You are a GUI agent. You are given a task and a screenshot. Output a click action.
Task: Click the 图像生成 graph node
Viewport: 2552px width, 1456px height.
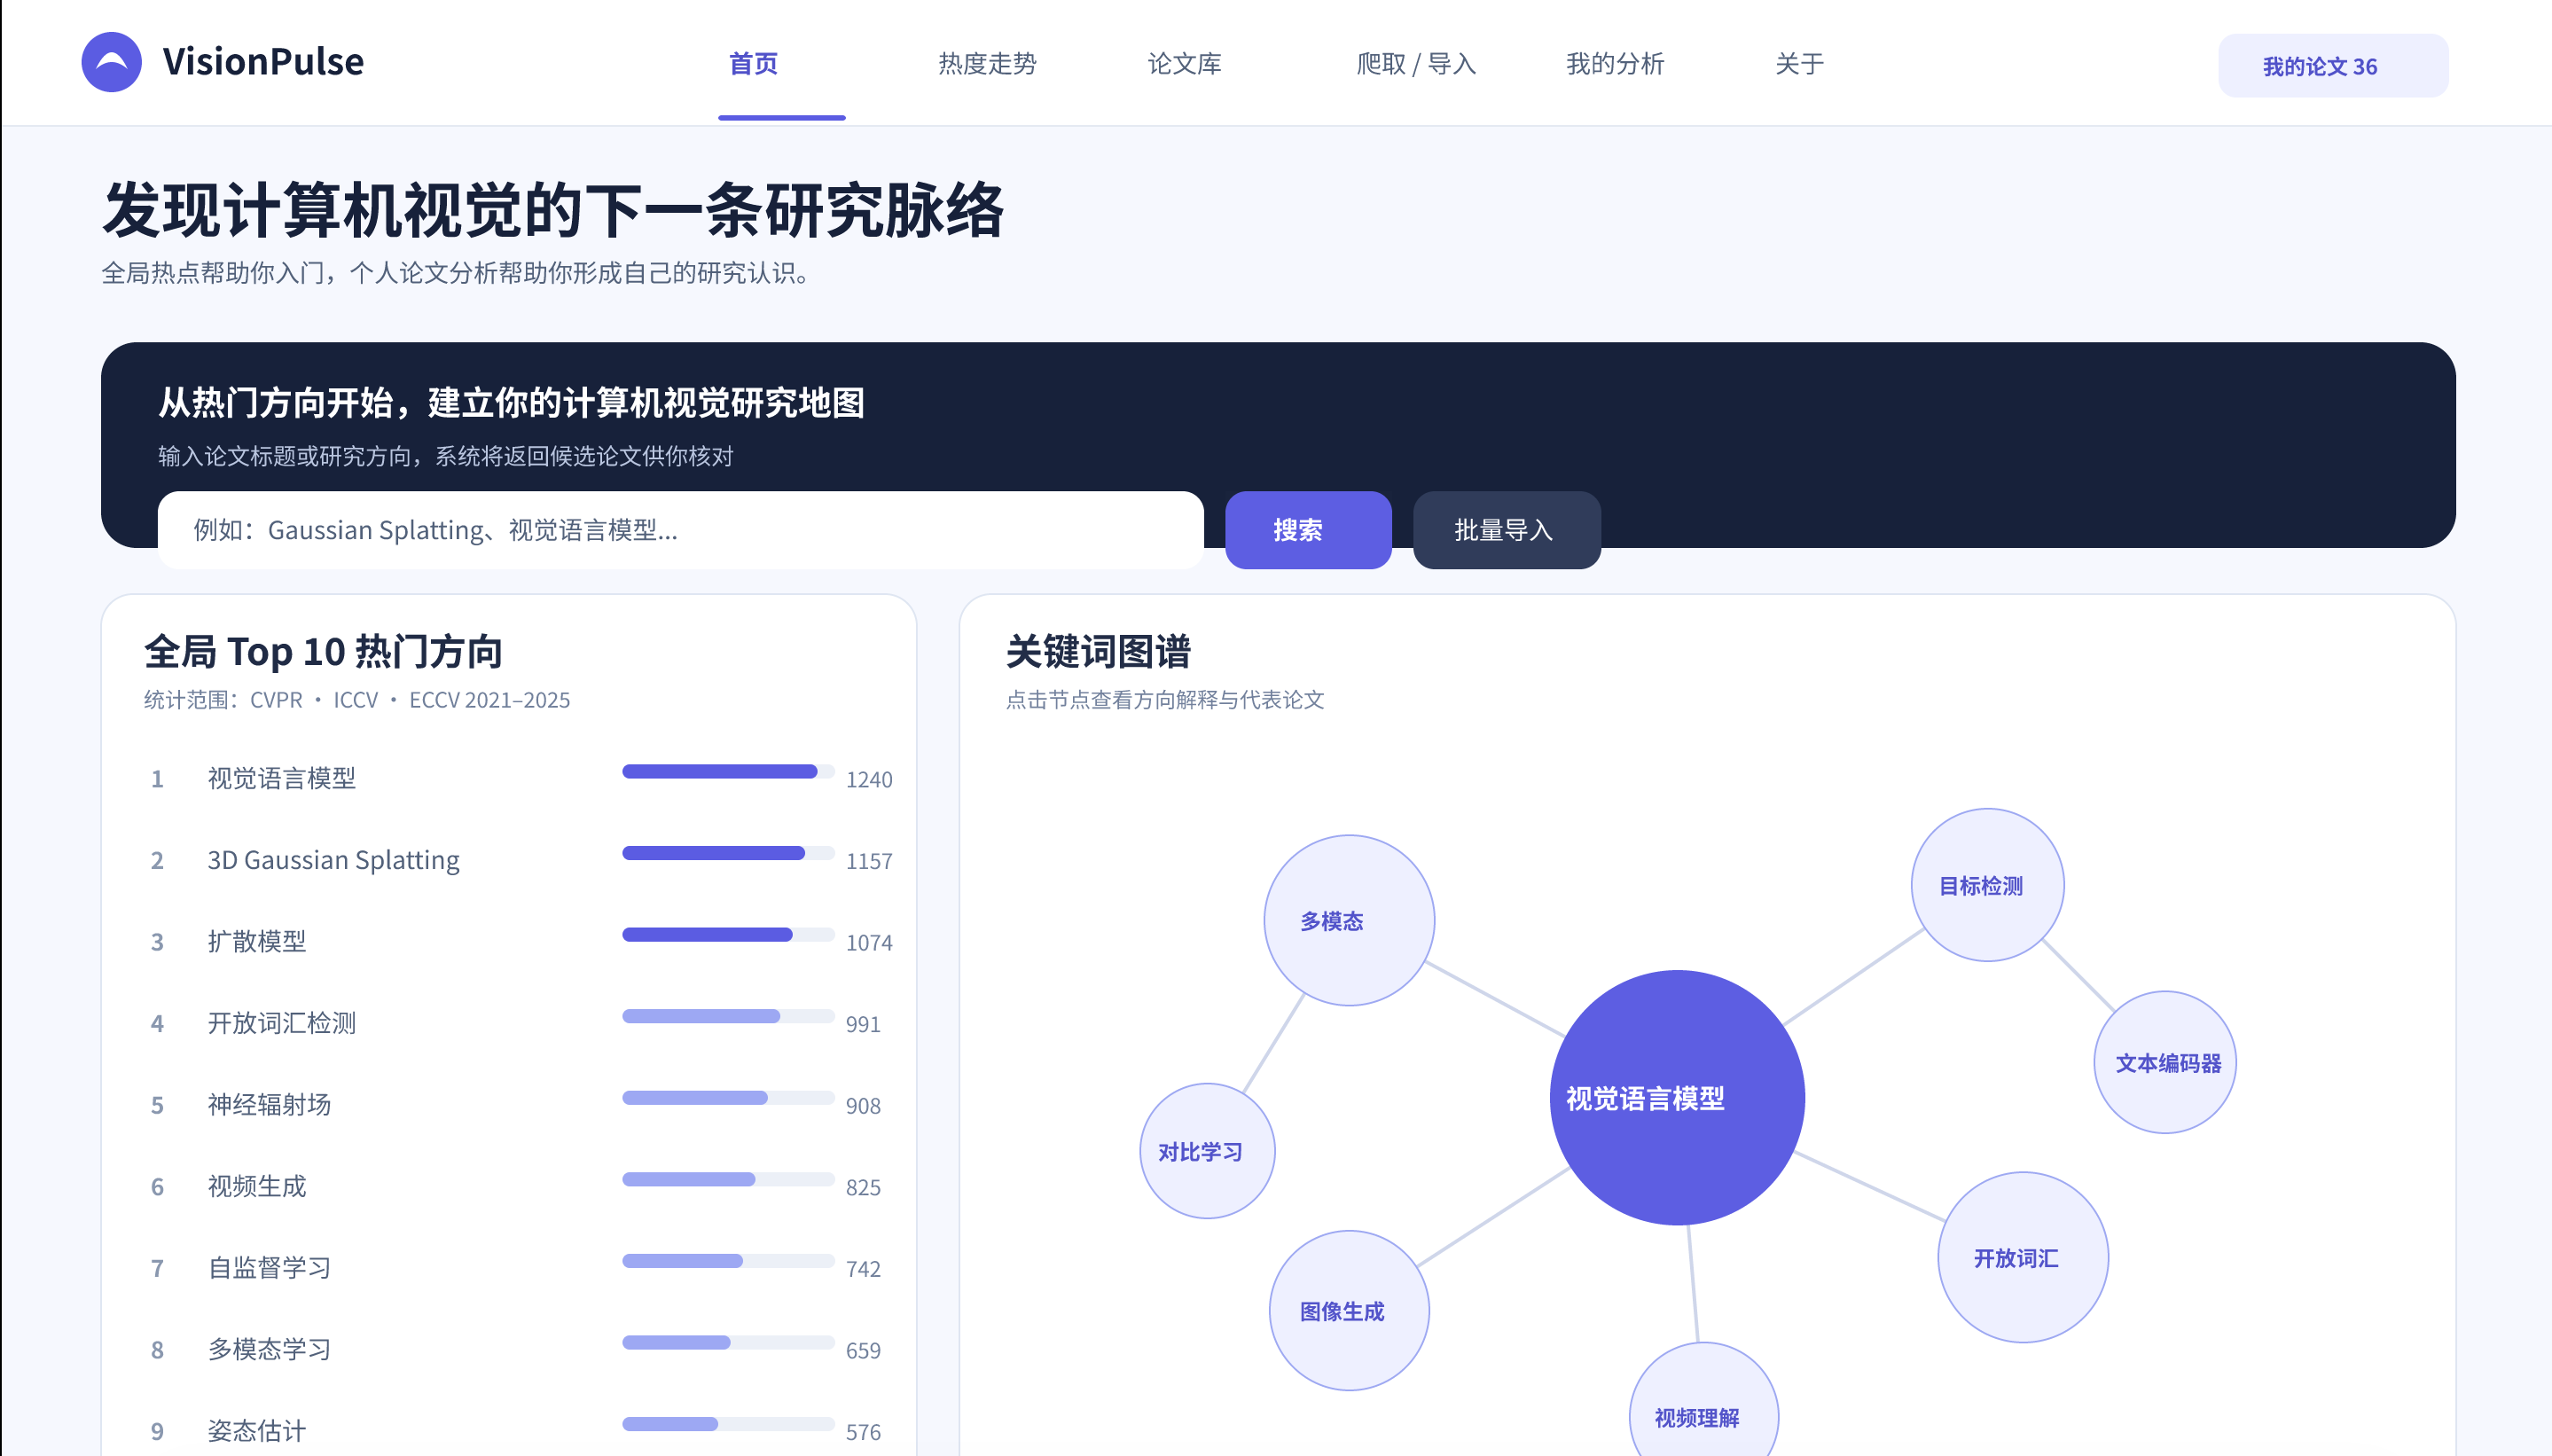[x=1349, y=1310]
